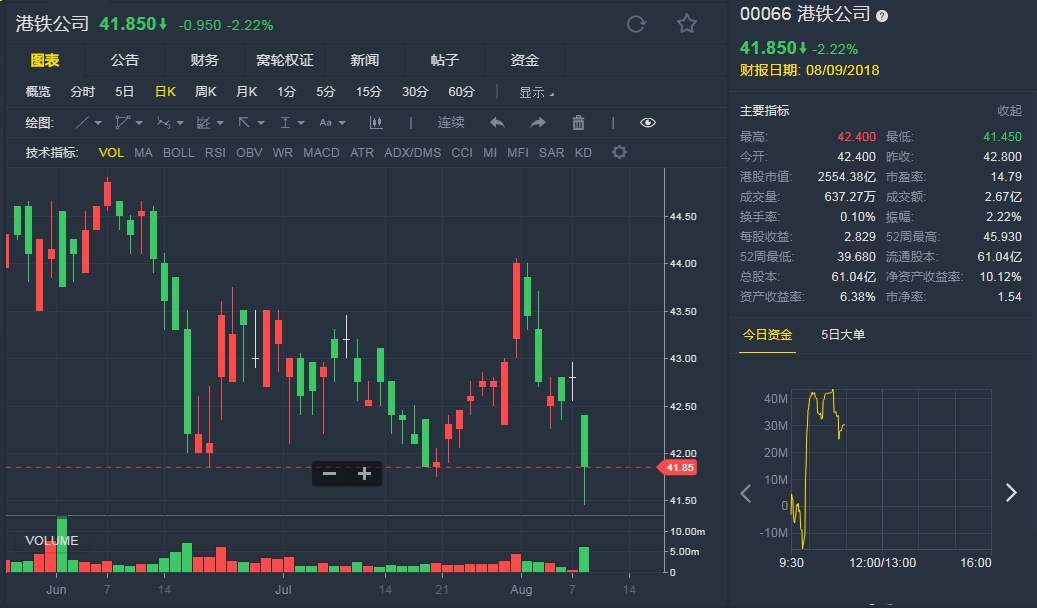The image size is (1037, 608).
Task: Collapse key indicators with 收起
Action: pos(1009,110)
